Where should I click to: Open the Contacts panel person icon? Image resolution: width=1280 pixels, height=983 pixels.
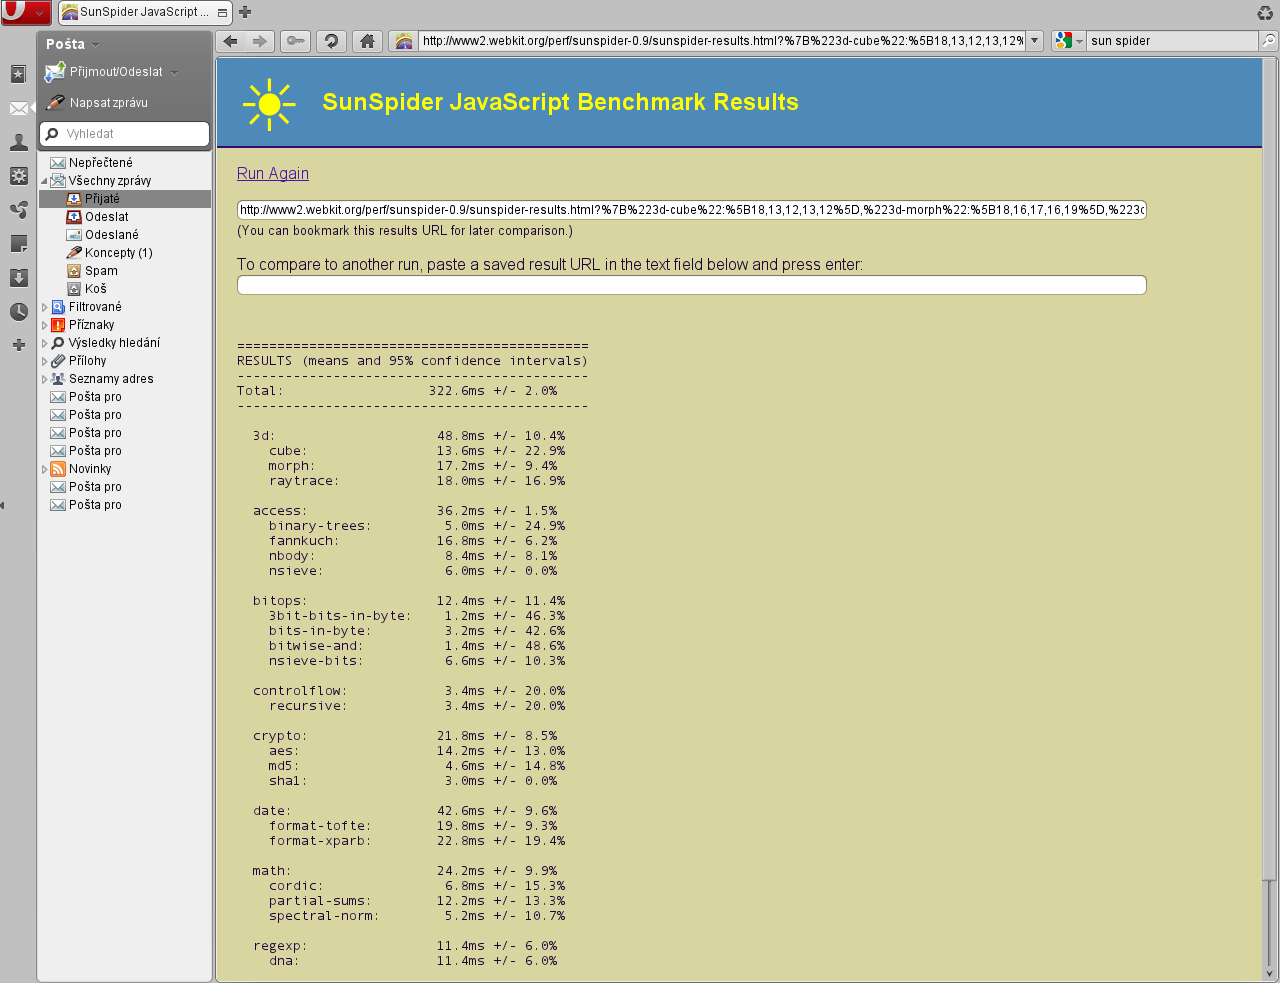pos(18,142)
